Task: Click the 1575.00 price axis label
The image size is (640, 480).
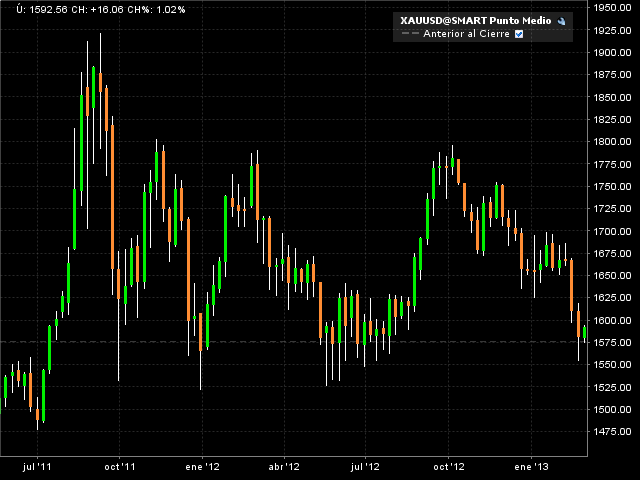Action: click(x=612, y=342)
